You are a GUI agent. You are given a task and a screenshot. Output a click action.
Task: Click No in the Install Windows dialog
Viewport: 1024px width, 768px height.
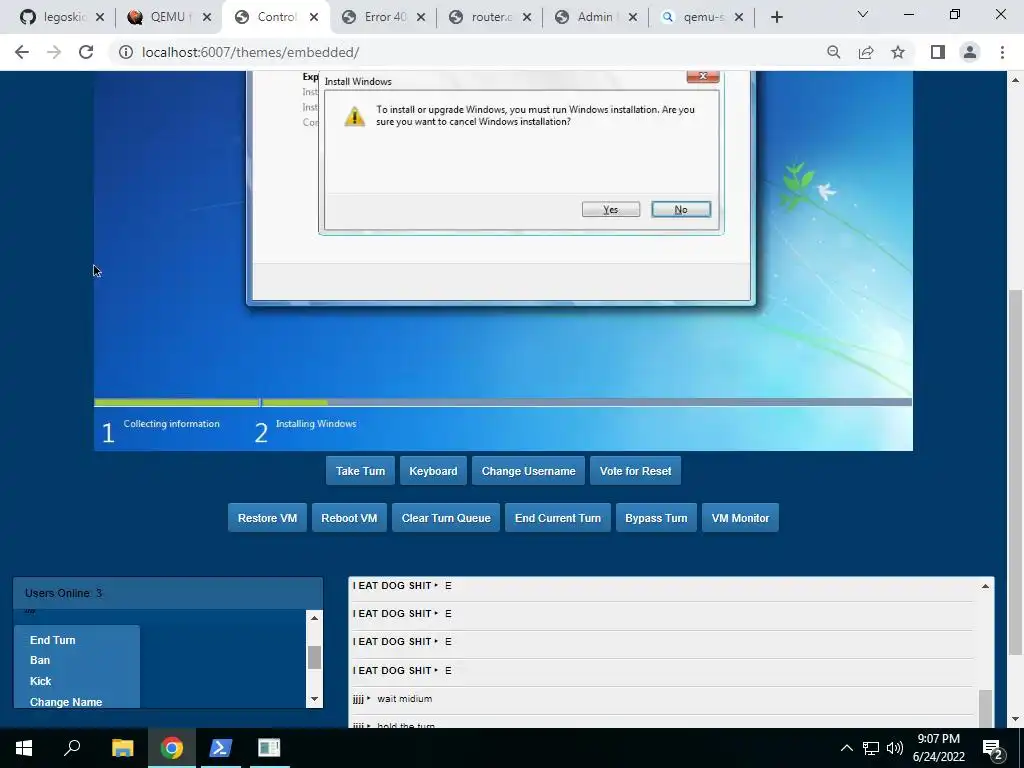point(680,210)
